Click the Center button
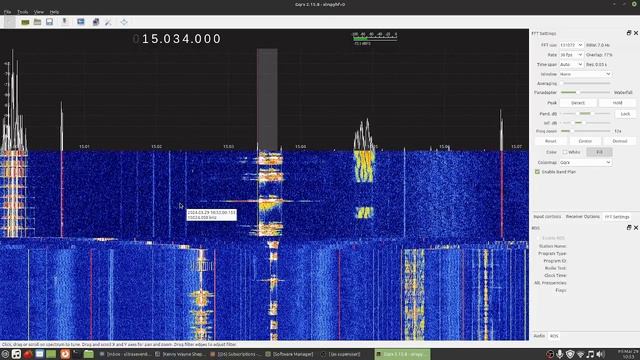 [585, 141]
